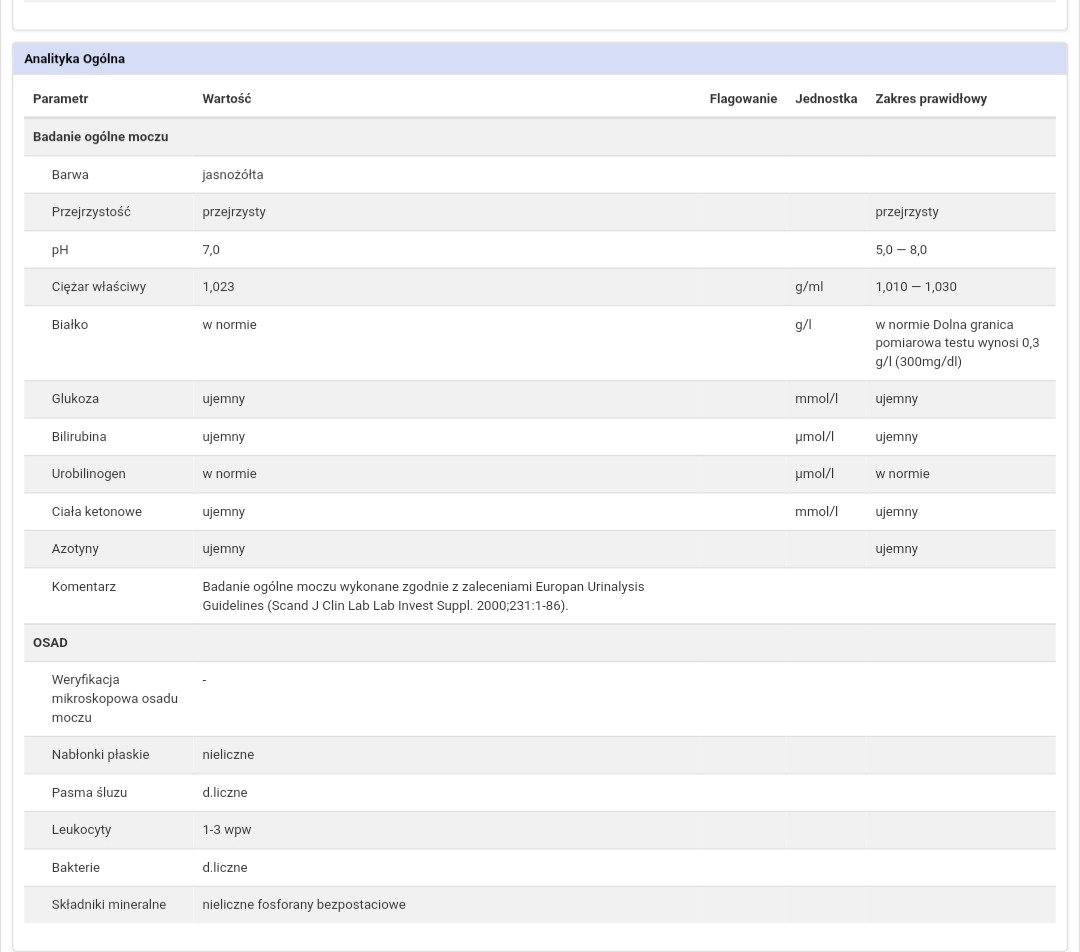The image size is (1080, 952).
Task: Click the Komentarz text about Urinalysis Guidelines
Action: click(422, 596)
